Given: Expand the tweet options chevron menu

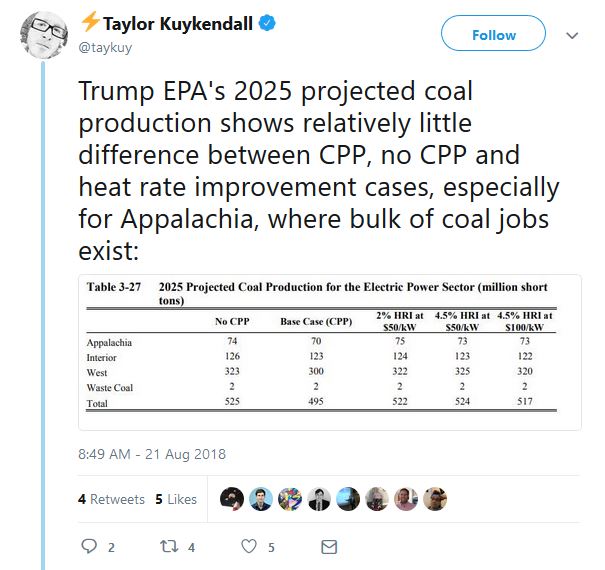Looking at the screenshot, I should click(x=572, y=35).
